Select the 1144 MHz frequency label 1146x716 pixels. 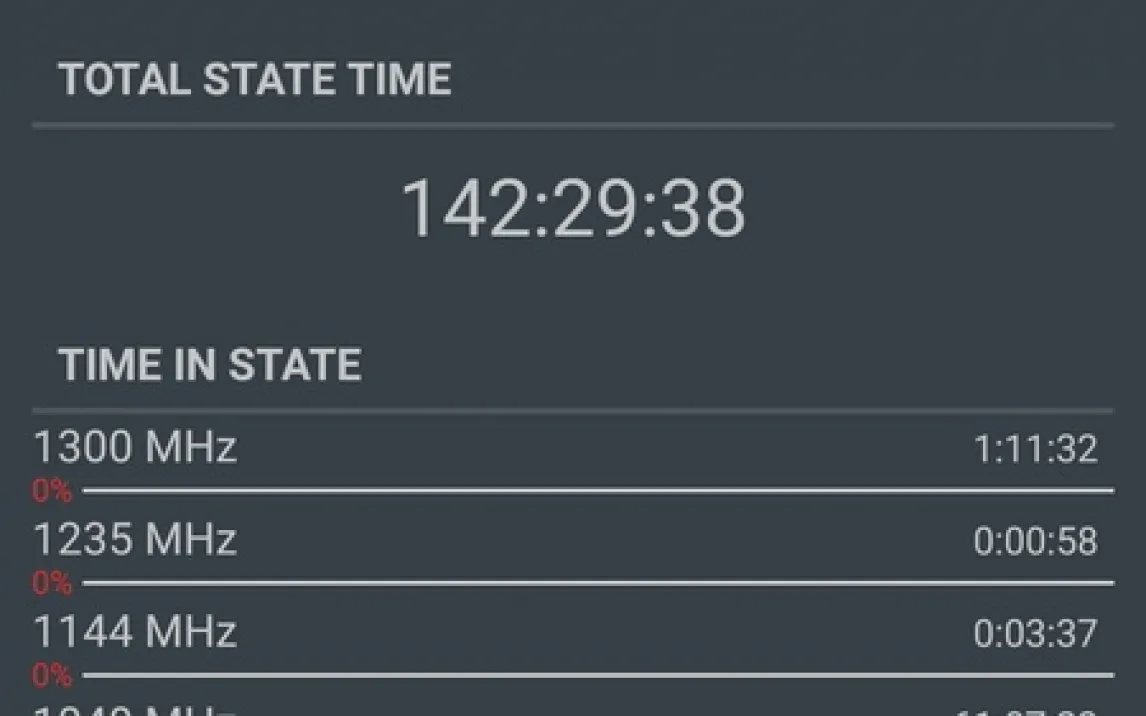click(135, 631)
